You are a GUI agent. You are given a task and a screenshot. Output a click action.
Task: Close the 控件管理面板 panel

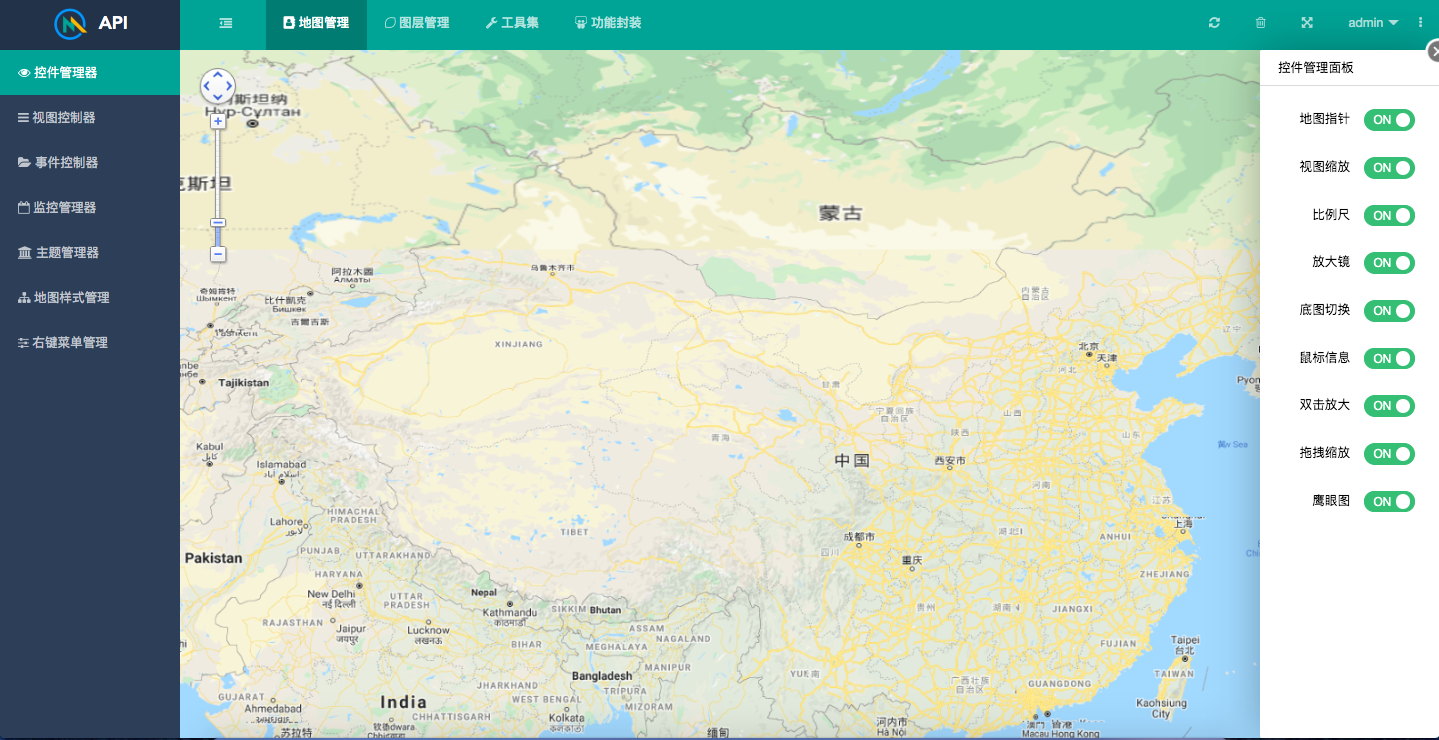coord(1435,49)
